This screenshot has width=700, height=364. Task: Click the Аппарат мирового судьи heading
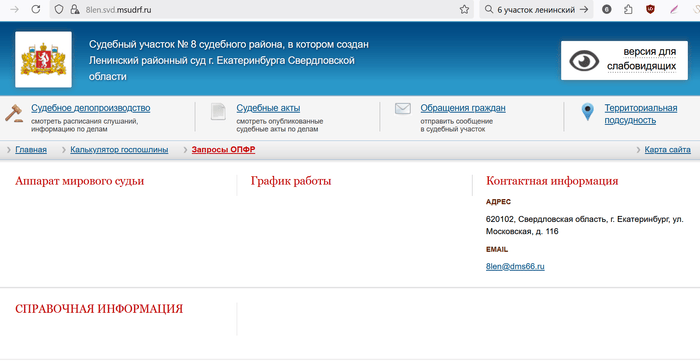[79, 181]
